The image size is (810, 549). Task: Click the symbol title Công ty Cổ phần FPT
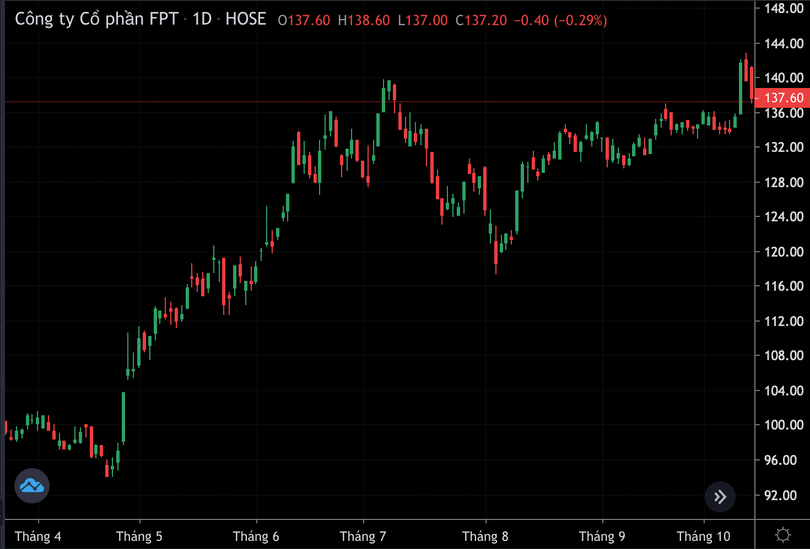[x=95, y=19]
